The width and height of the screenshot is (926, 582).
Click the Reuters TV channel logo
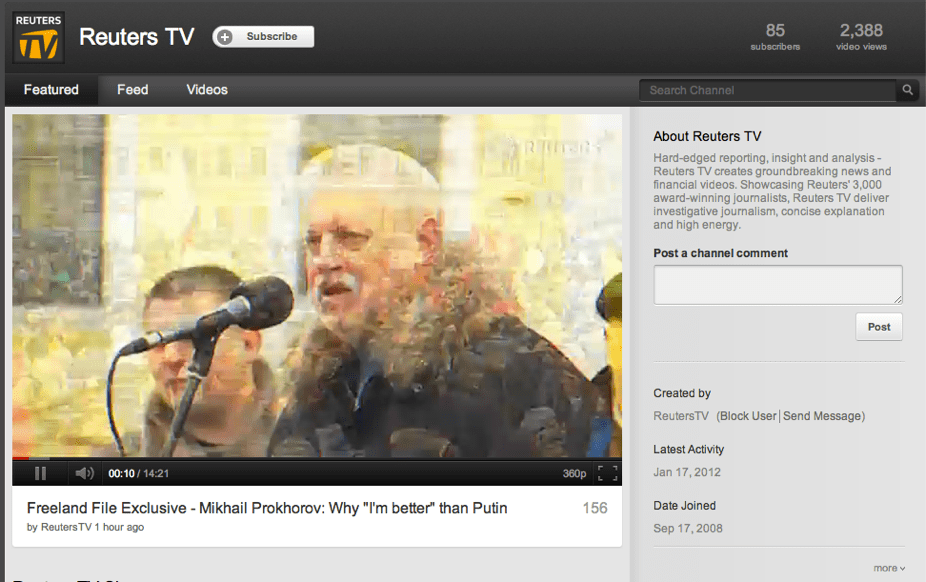[38, 37]
